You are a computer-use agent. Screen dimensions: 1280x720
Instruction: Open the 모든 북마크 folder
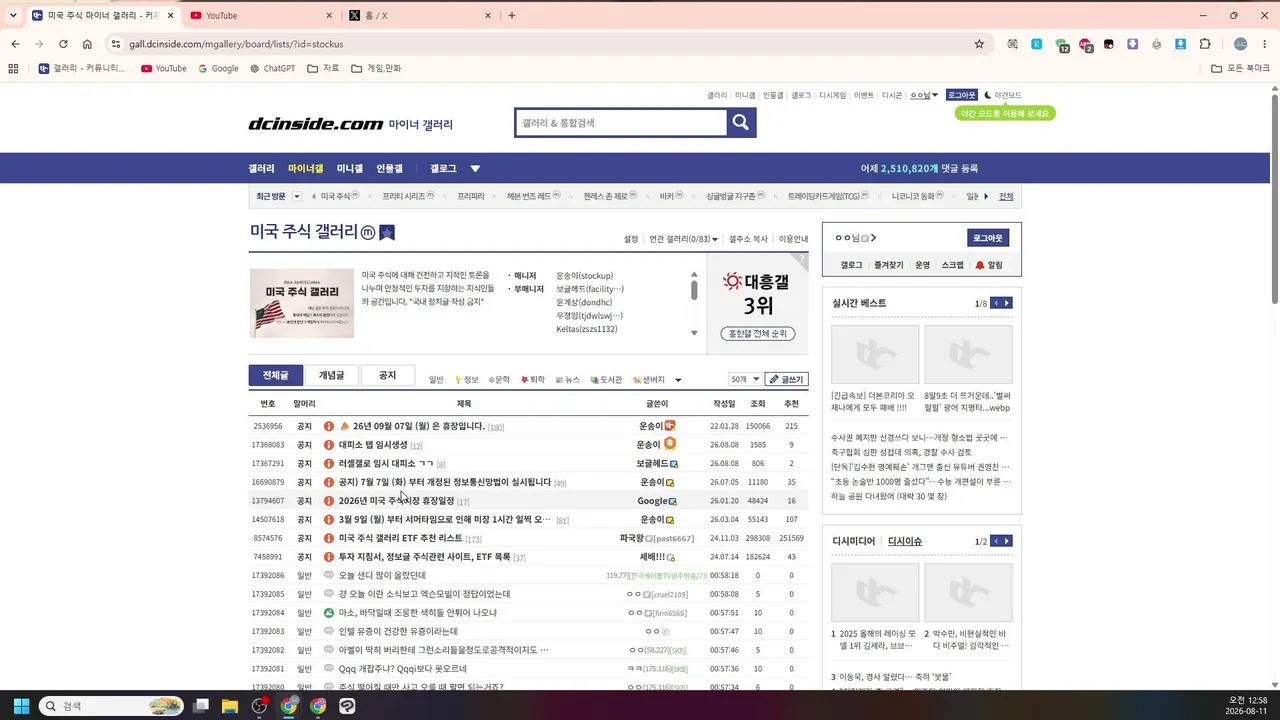1240,69
